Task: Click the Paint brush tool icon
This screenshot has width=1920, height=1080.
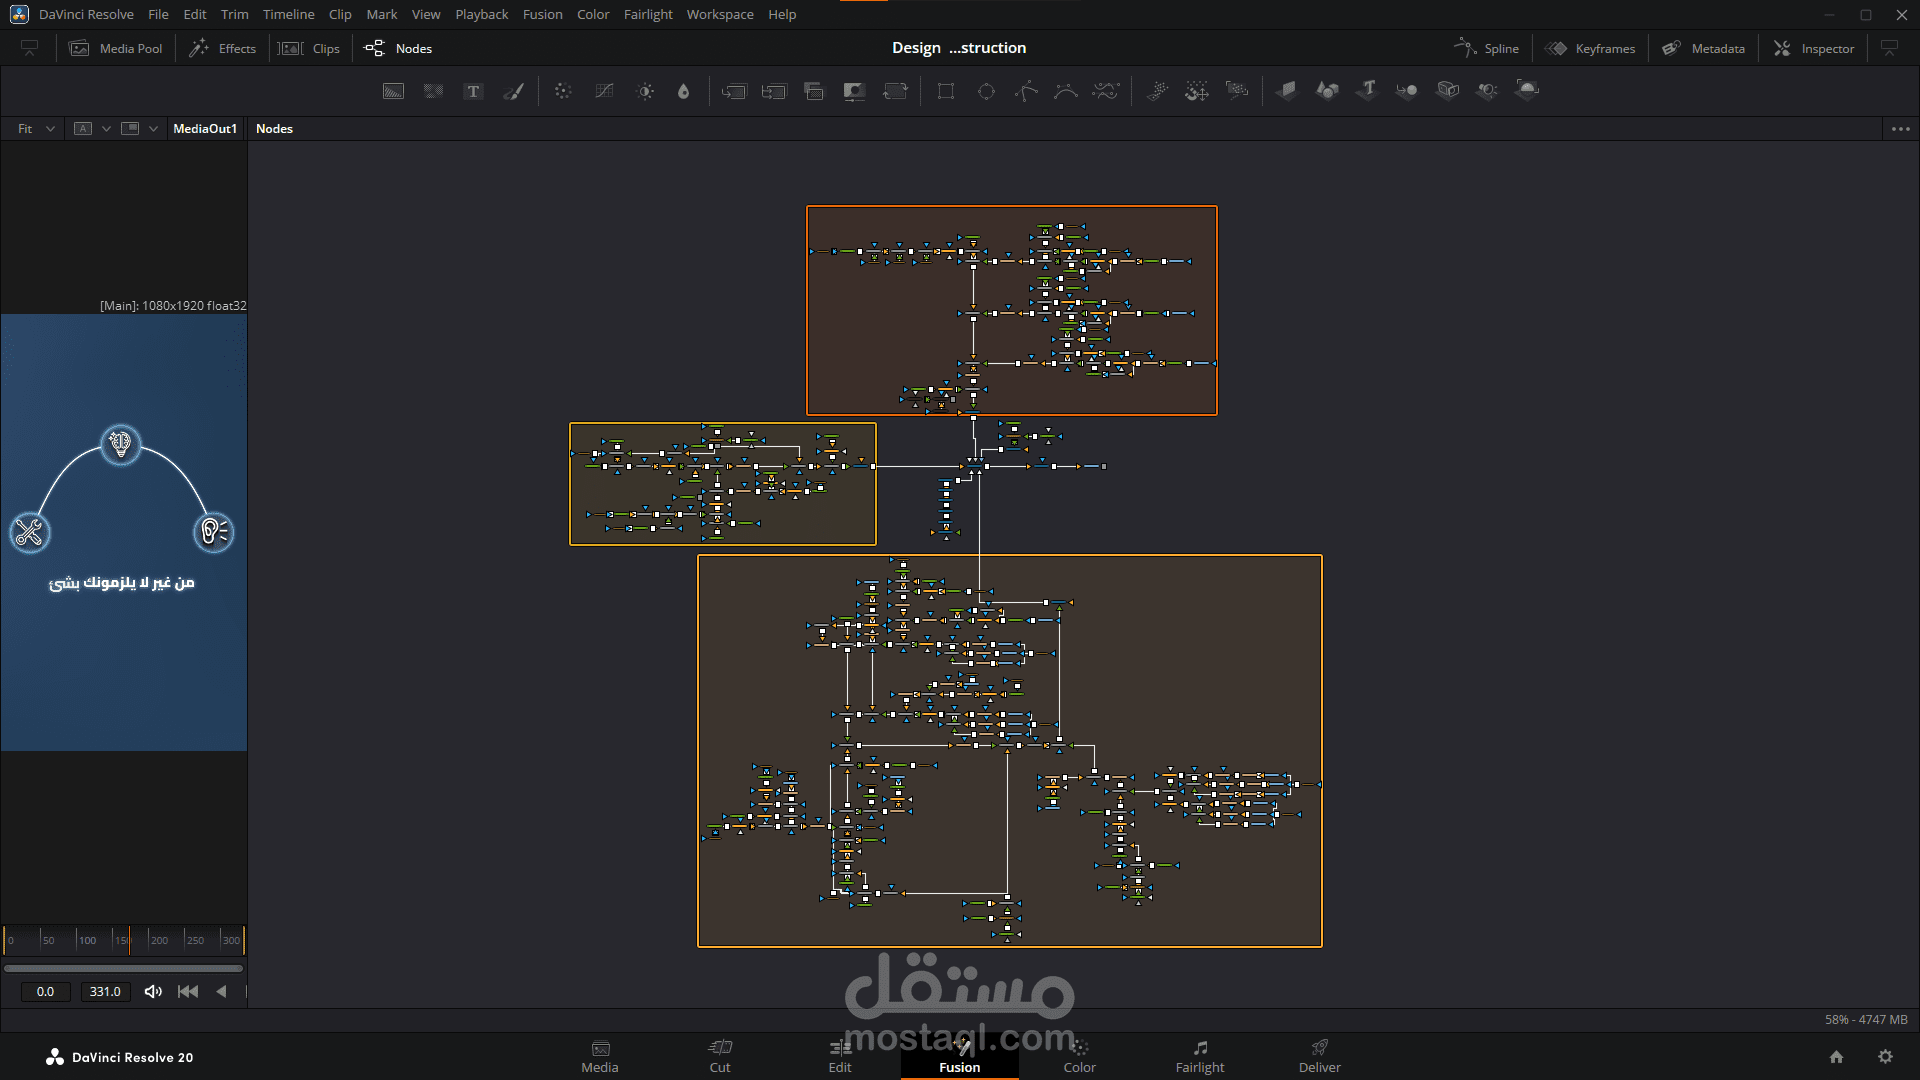Action: [x=514, y=91]
